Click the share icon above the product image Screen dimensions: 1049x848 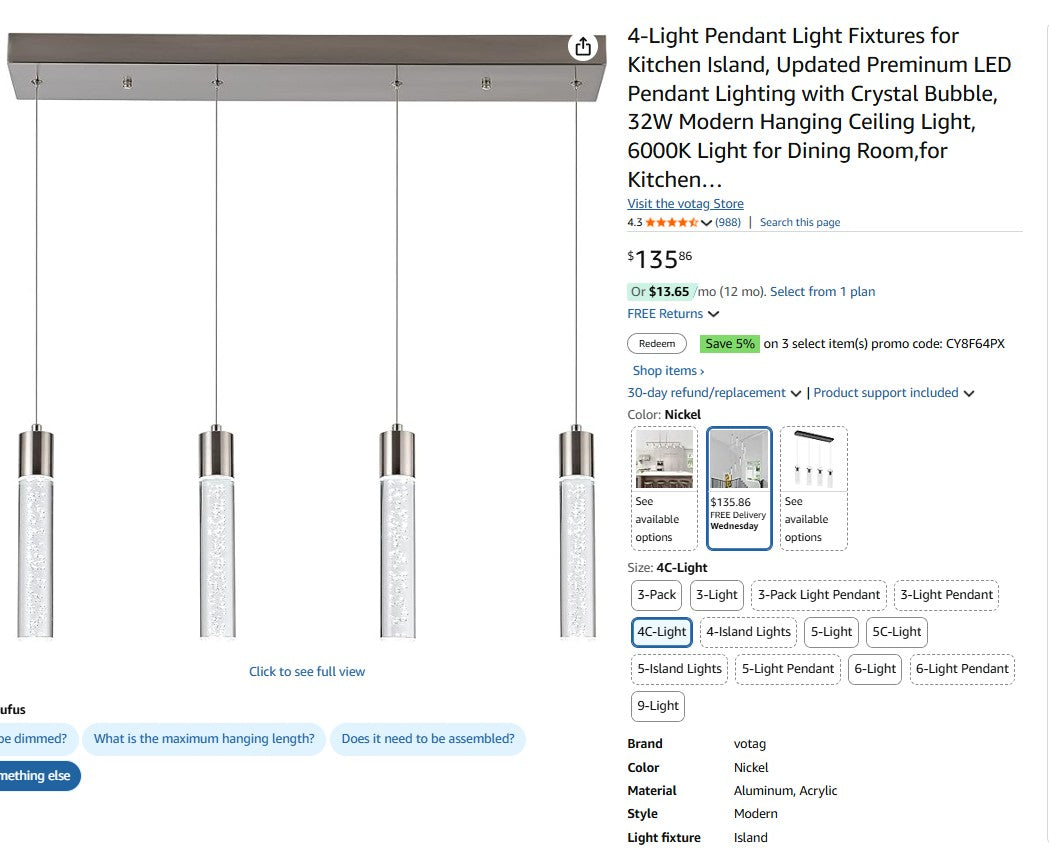tap(582, 46)
